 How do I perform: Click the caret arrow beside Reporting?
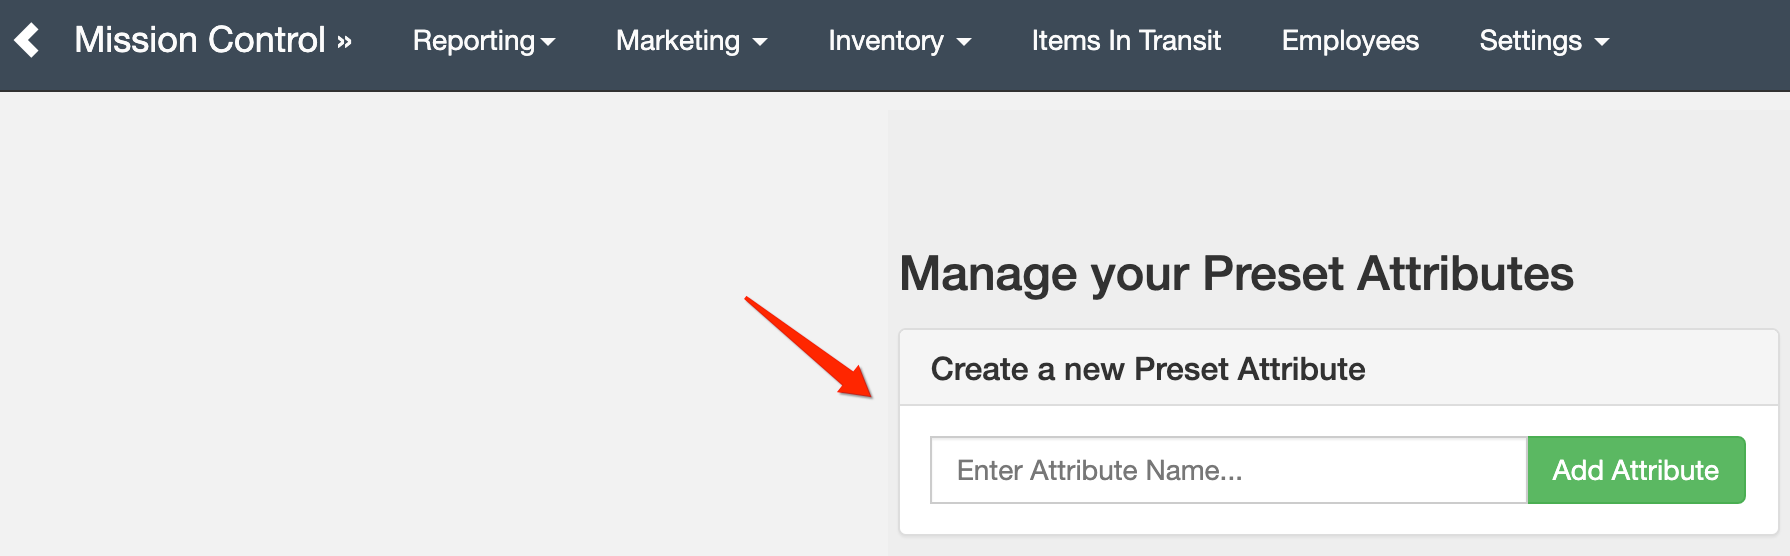[548, 43]
